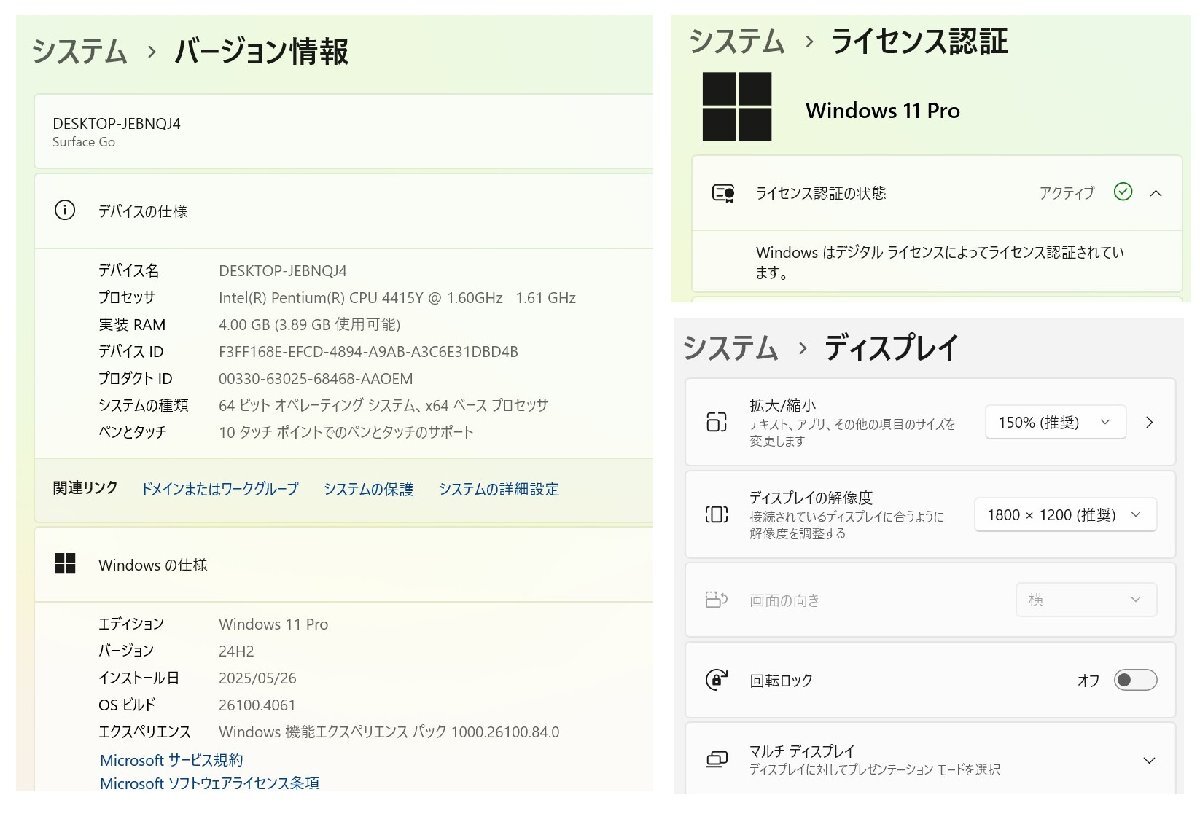Viewport: 1200px width, 819px height.
Task: Click the green check mark next to アクティブ
Action: (1123, 192)
